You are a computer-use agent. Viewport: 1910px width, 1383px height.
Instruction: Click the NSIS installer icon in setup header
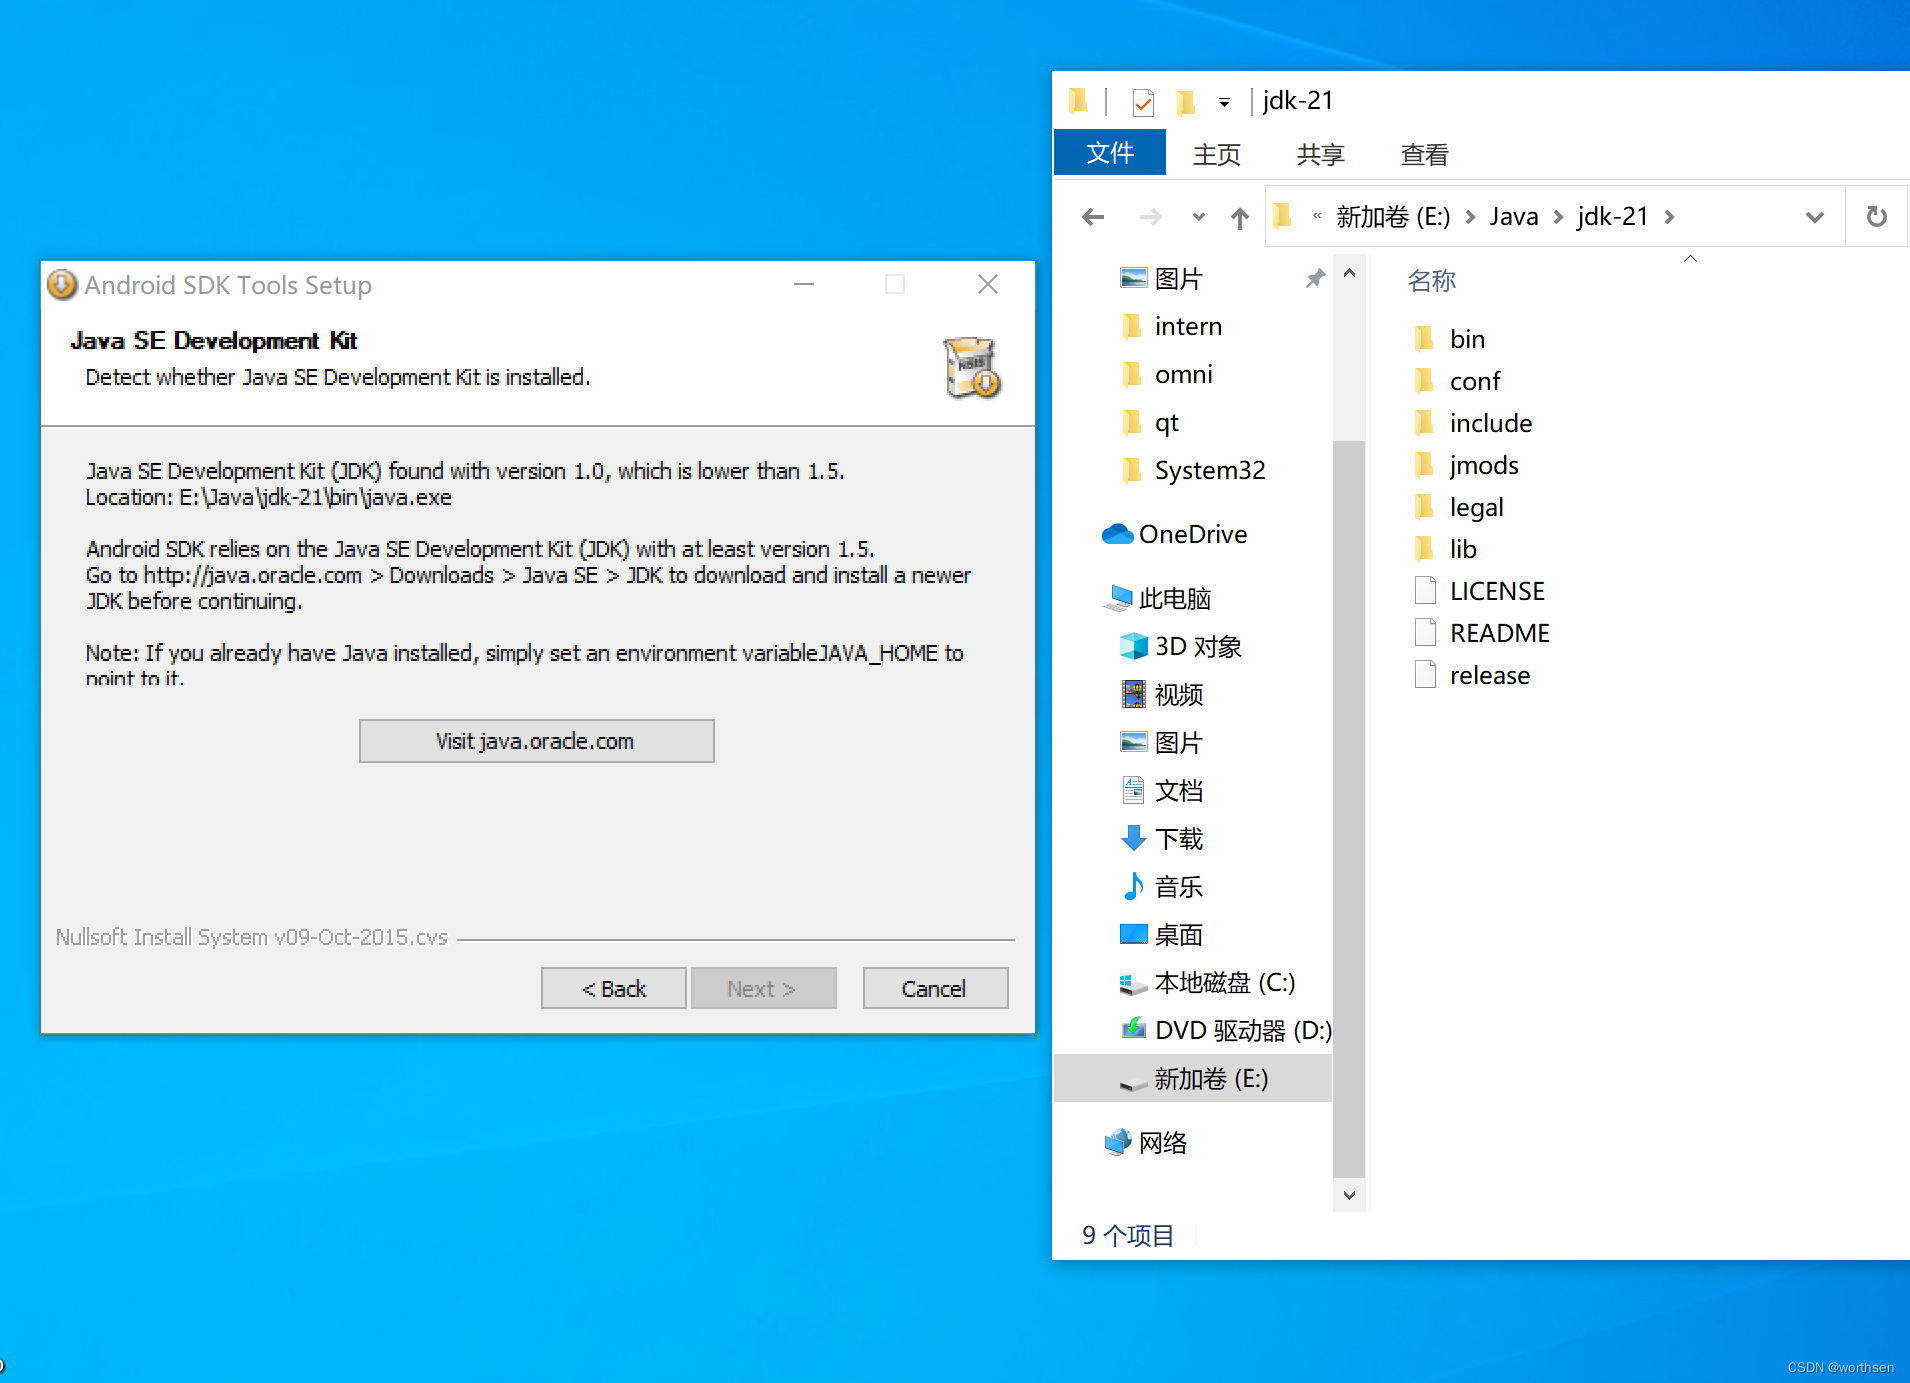pos(971,368)
